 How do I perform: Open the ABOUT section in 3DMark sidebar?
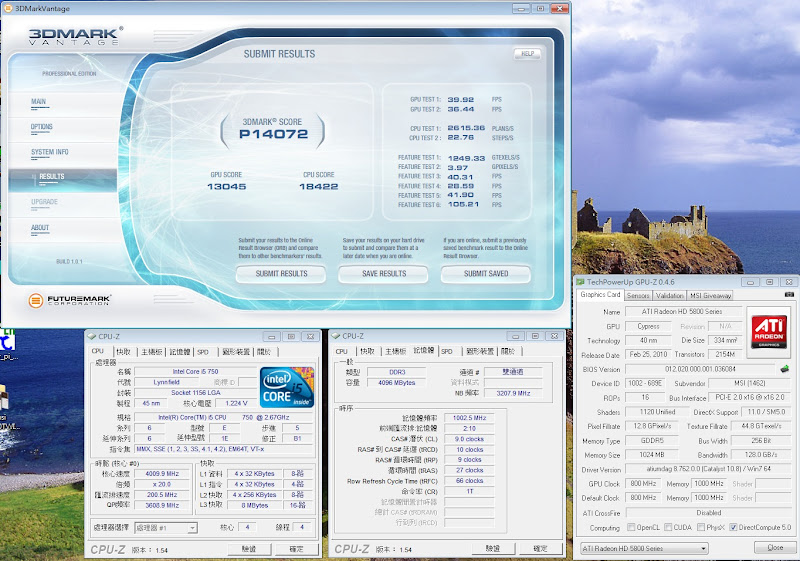click(40, 227)
